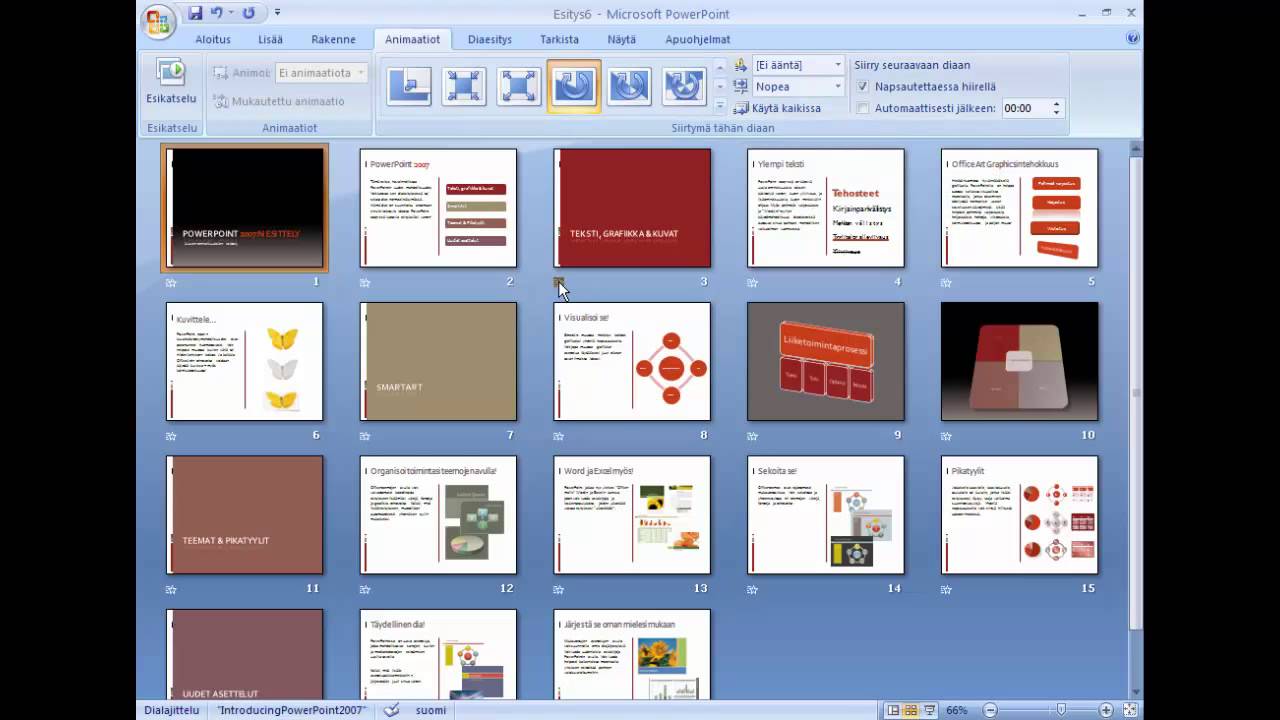
Task: Click the Redo icon in quick access toolbar
Action: point(249,13)
